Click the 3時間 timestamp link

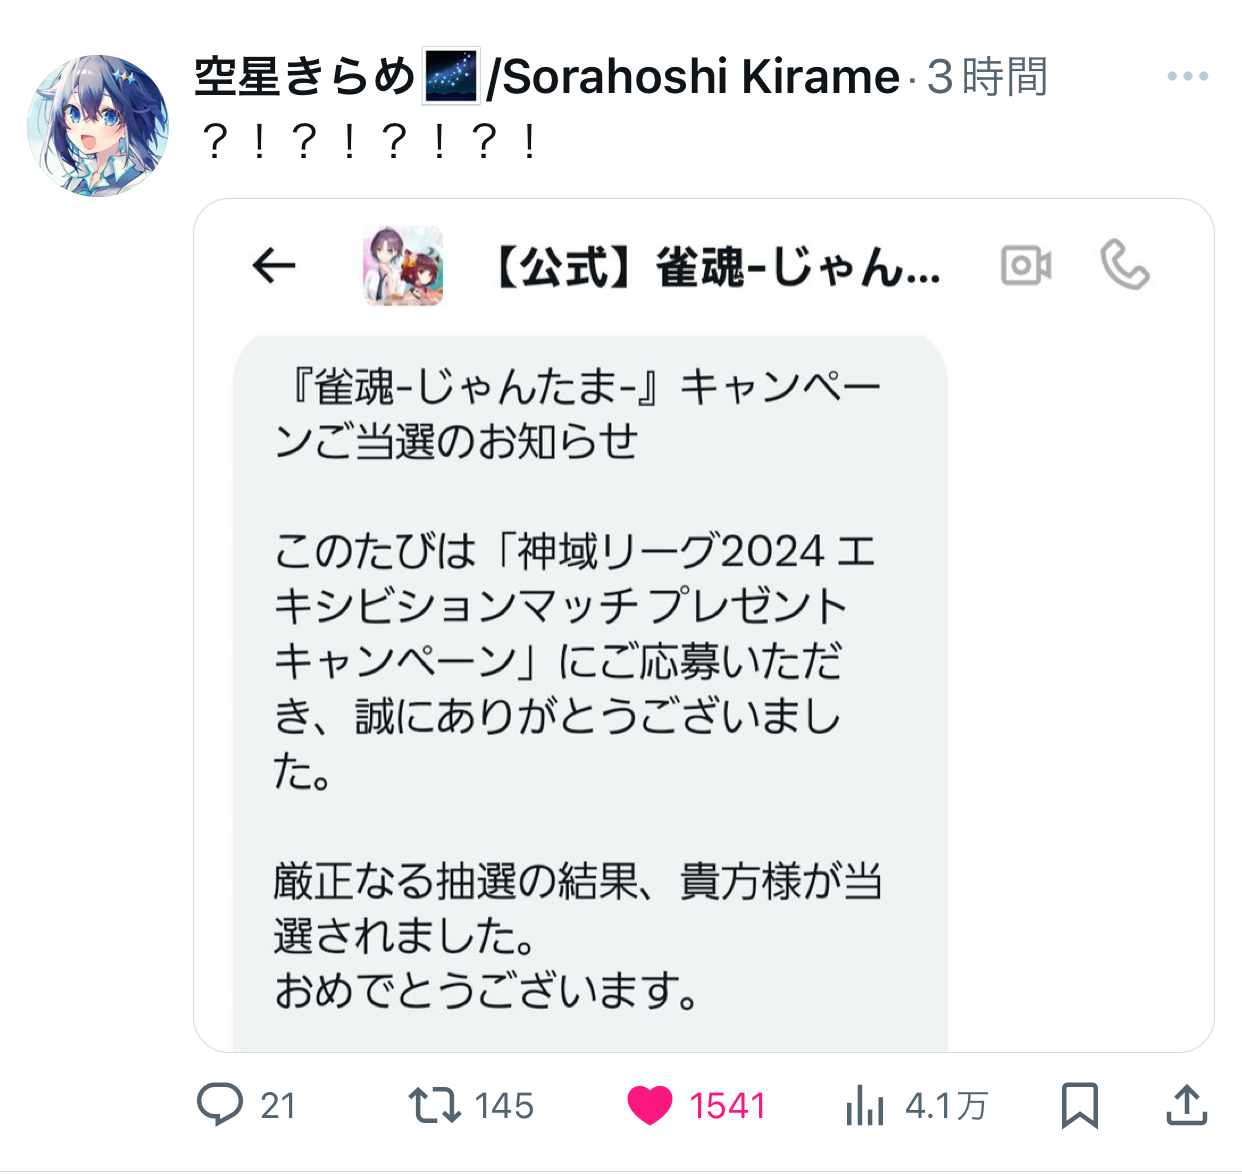(x=987, y=77)
